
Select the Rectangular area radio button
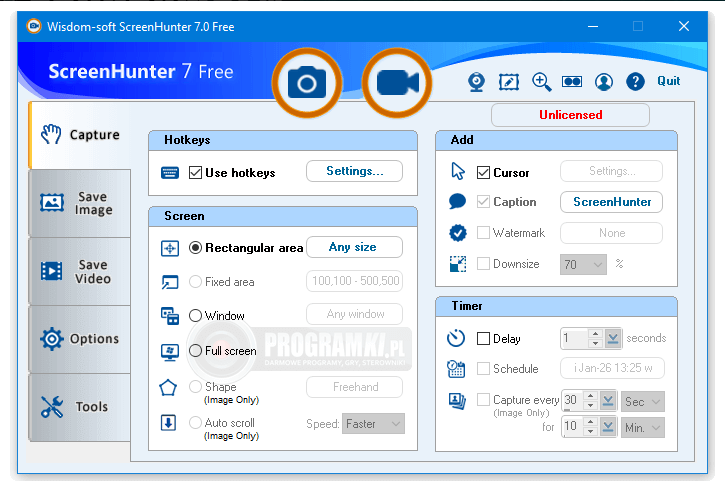tap(196, 248)
